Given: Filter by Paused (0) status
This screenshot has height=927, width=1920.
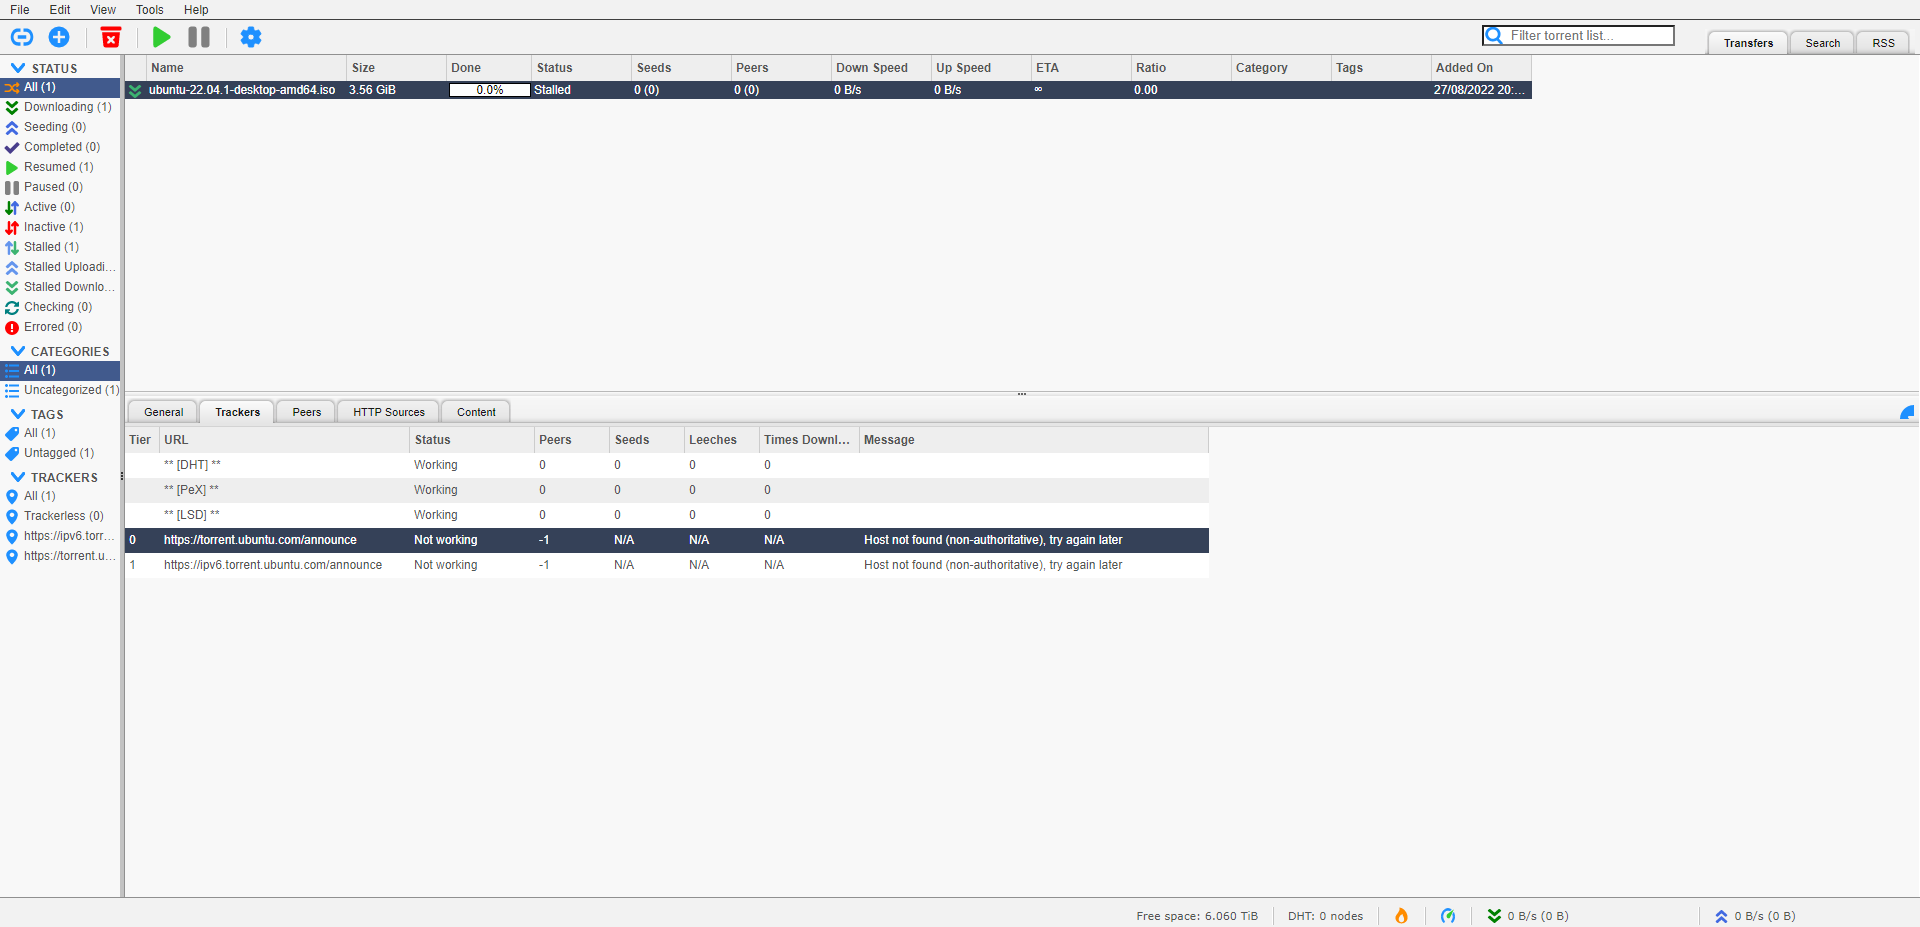Looking at the screenshot, I should pyautogui.click(x=60, y=187).
